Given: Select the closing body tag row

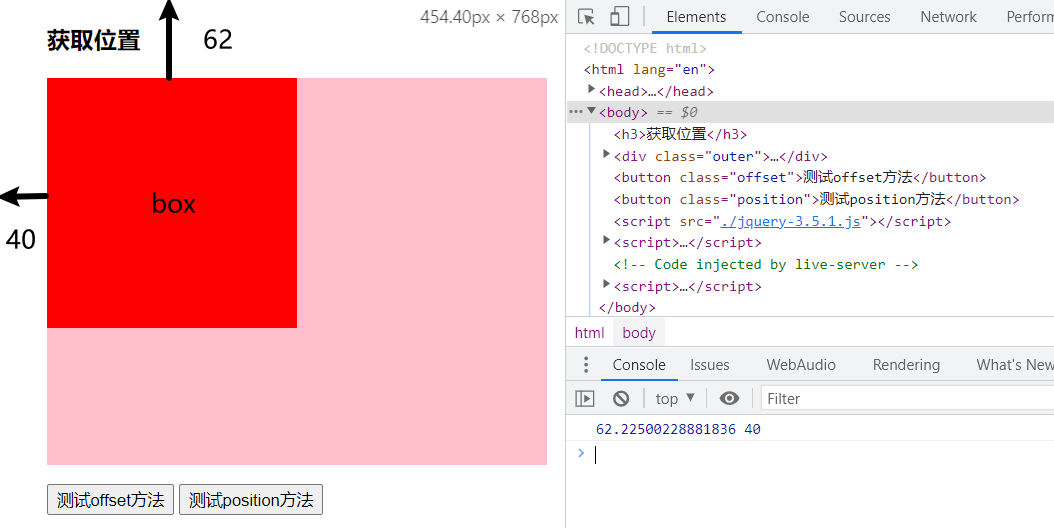Looking at the screenshot, I should point(626,307).
